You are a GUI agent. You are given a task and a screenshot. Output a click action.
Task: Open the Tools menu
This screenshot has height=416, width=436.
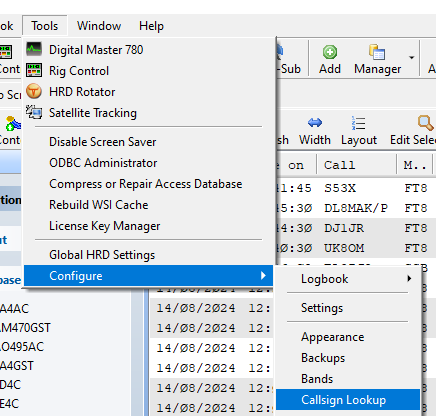tap(45, 26)
